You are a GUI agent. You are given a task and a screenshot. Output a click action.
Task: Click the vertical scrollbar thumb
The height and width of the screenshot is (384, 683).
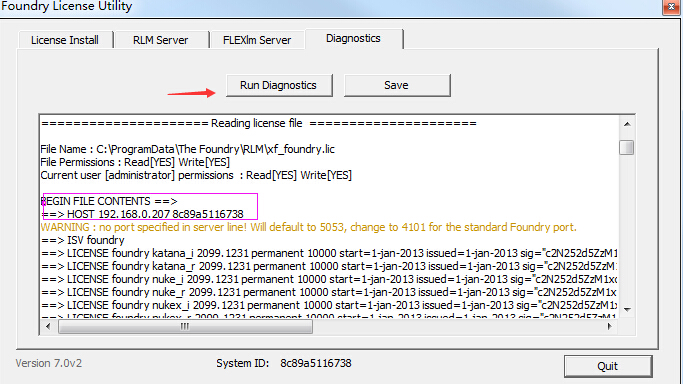(627, 147)
